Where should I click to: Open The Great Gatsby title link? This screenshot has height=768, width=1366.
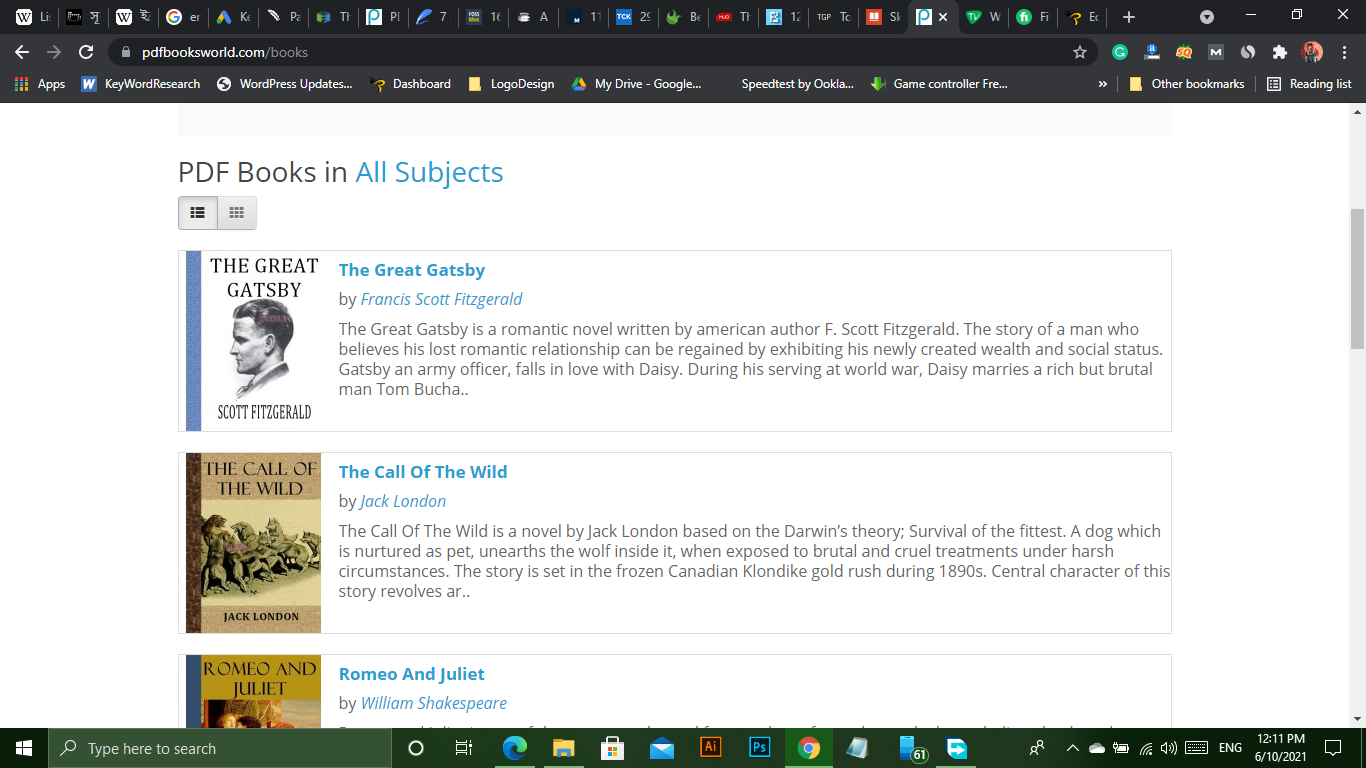point(411,270)
